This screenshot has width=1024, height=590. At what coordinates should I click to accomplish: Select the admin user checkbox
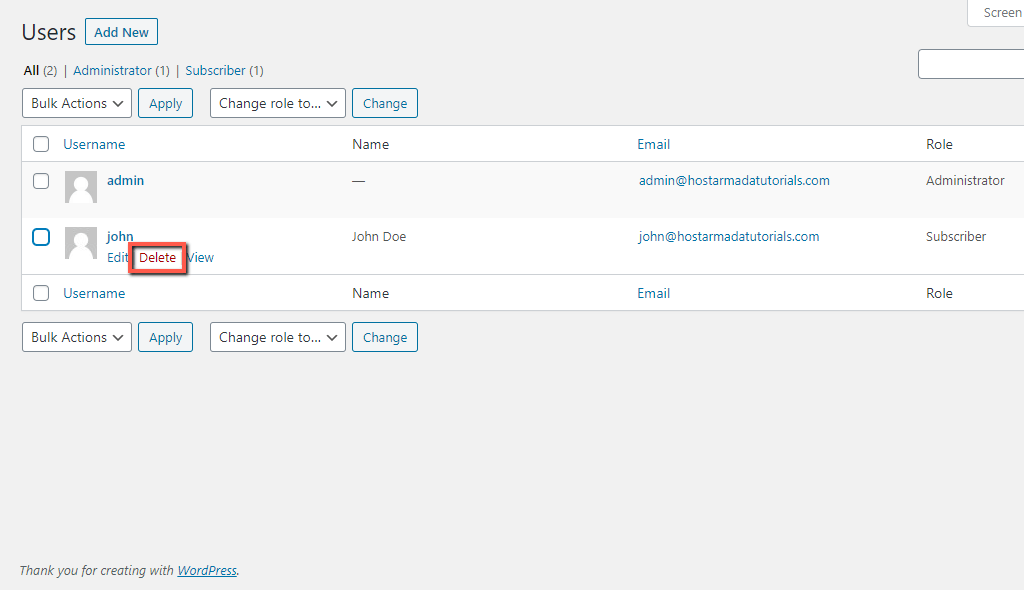click(x=41, y=181)
